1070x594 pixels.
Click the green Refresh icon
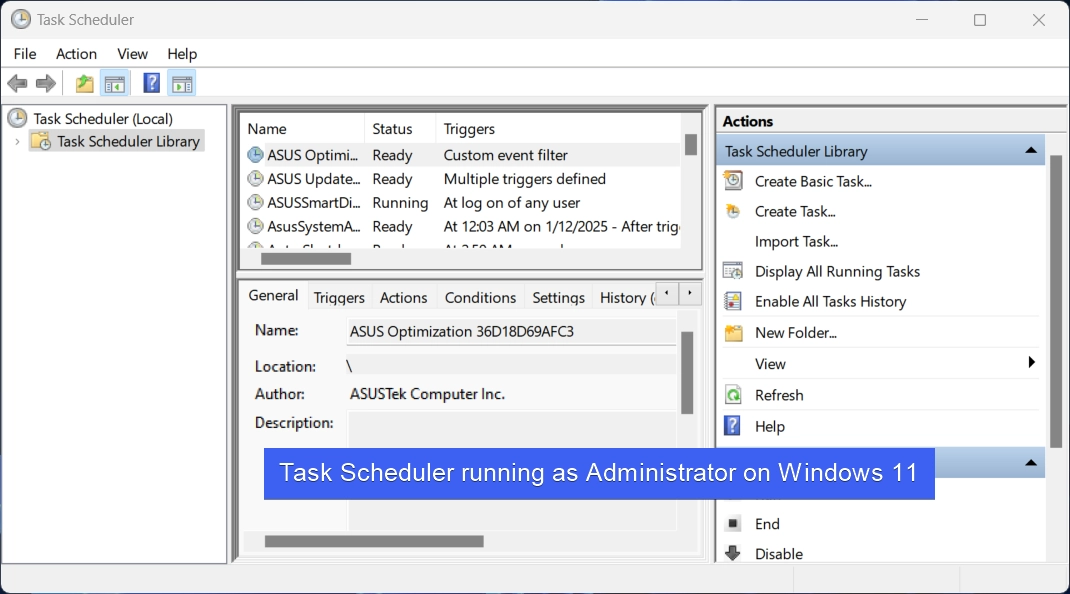733,395
